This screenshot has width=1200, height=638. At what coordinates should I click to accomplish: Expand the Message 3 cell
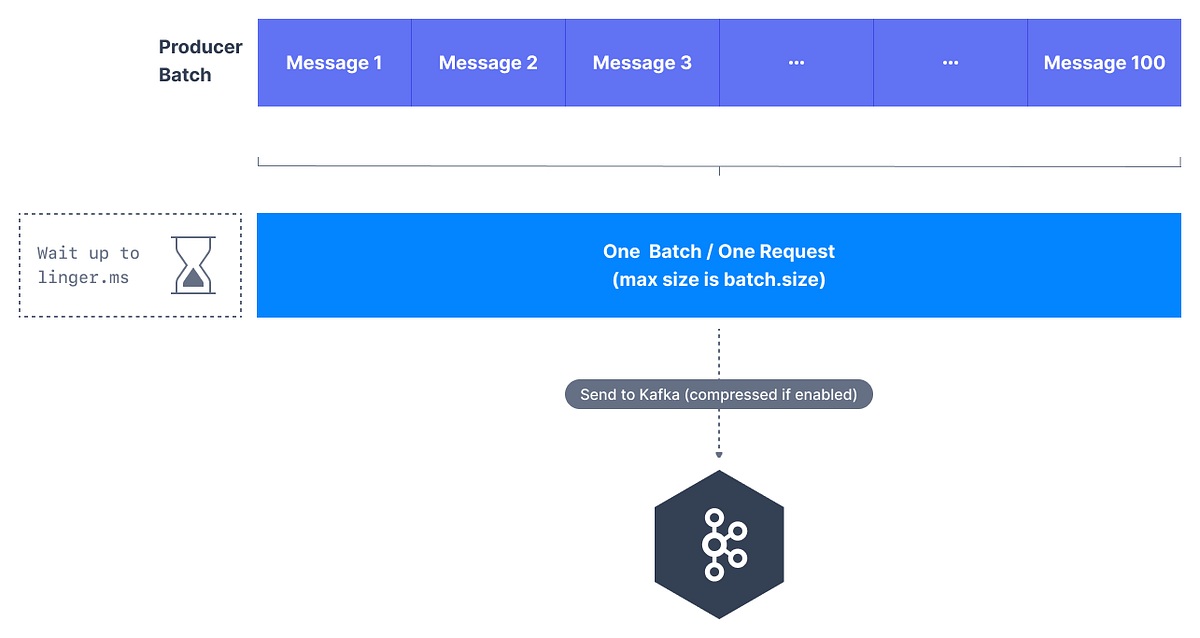click(x=642, y=62)
